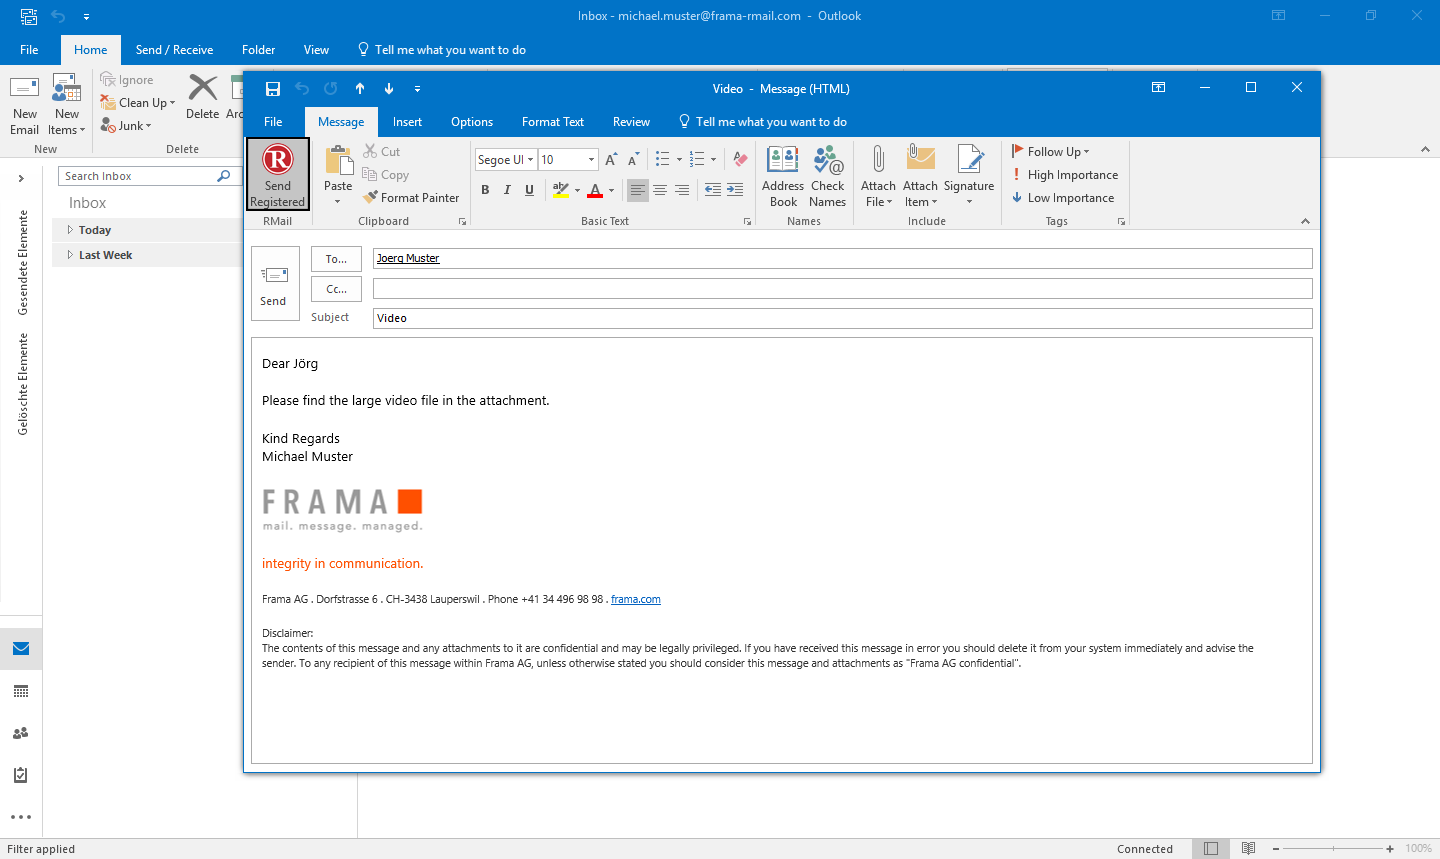The width and height of the screenshot is (1440, 859).
Task: Switch to Calendar view in navigation bar
Action: click(x=21, y=691)
